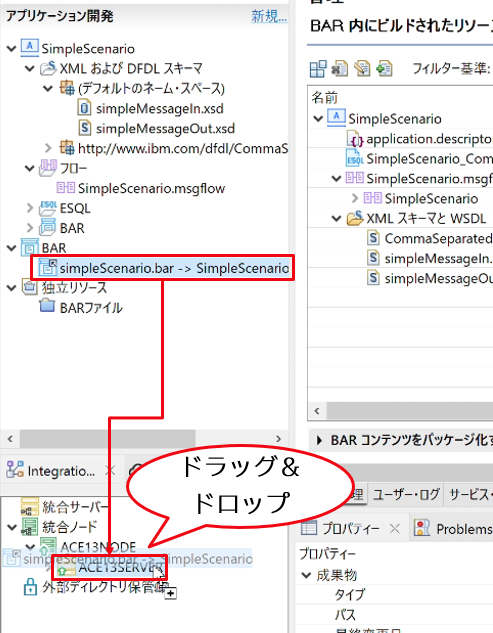Click the SimpleScenario.msgflow flow icon

tap(66, 188)
